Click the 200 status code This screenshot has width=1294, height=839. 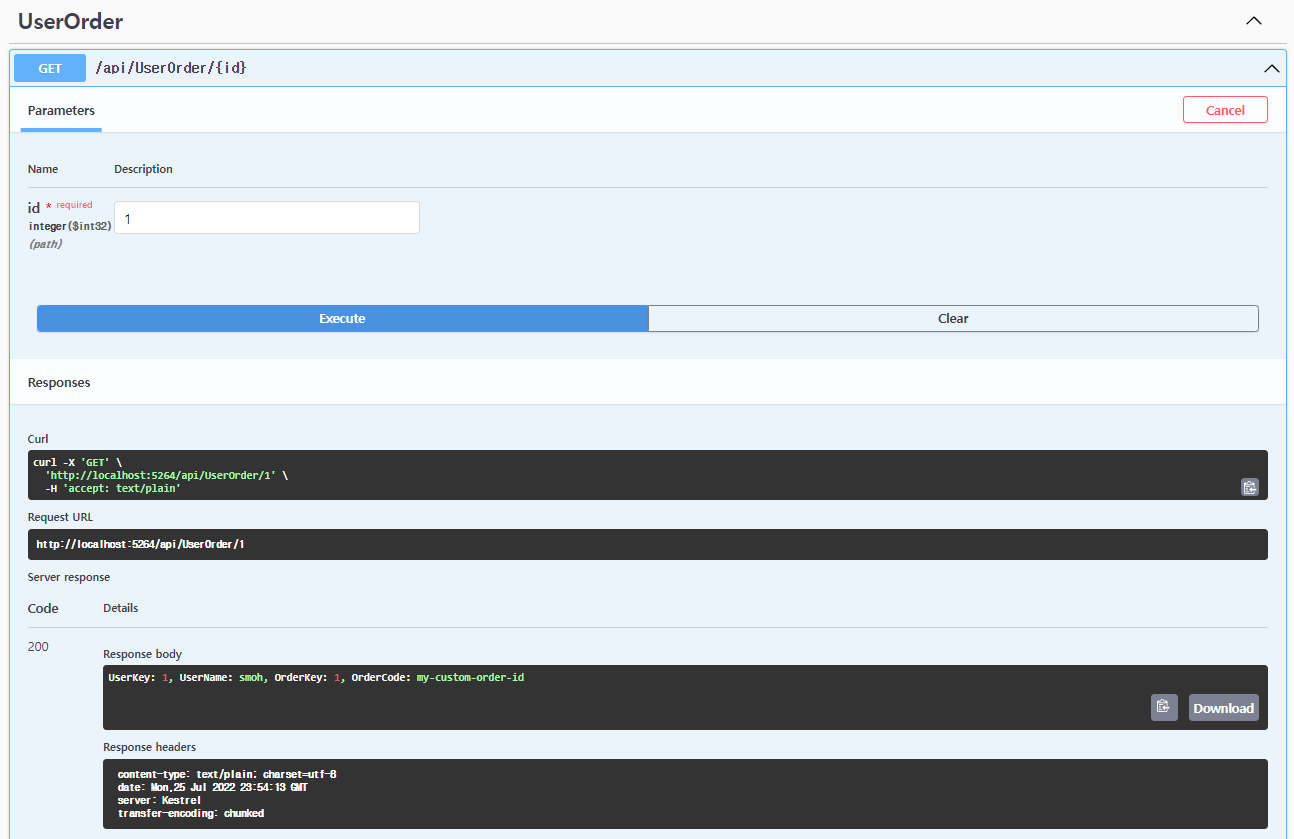[38, 647]
